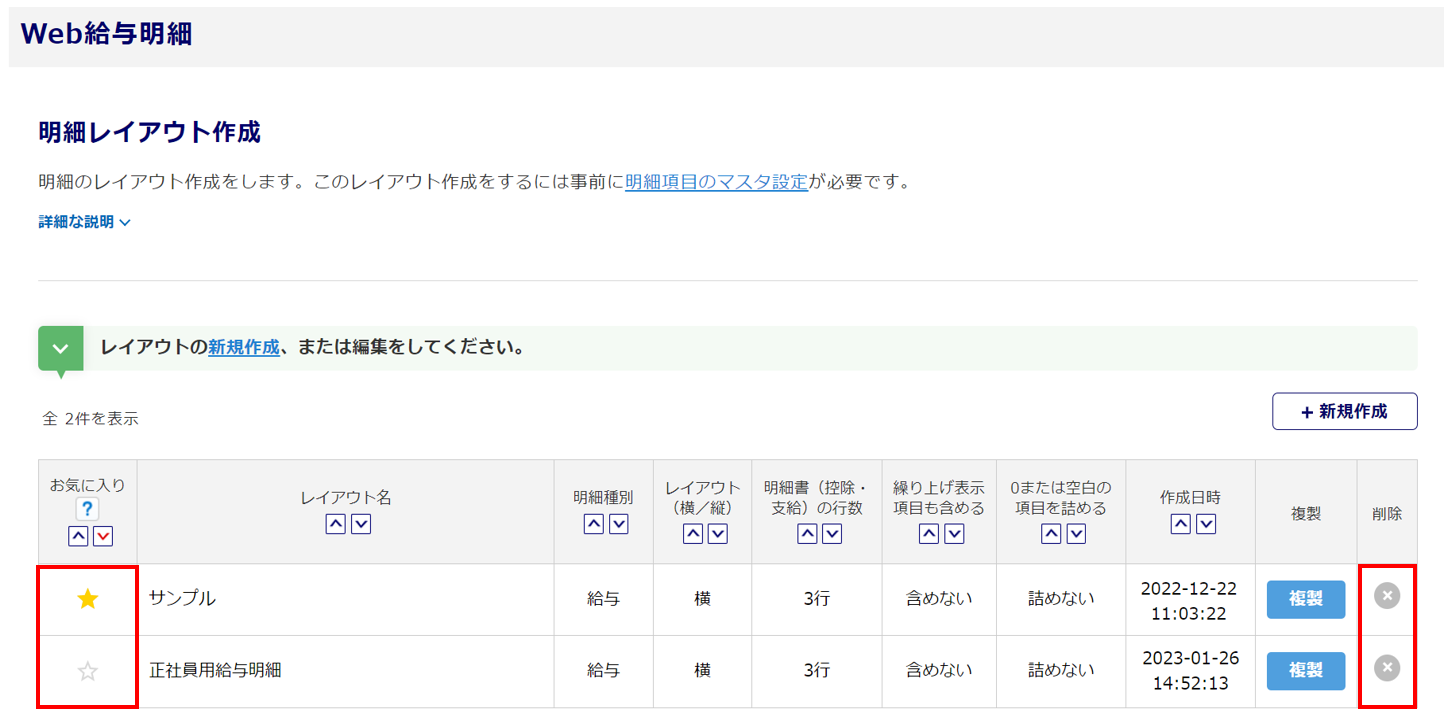Open the 明細項目のマスタ設定 link
The width and height of the screenshot is (1448, 726).
click(716, 183)
